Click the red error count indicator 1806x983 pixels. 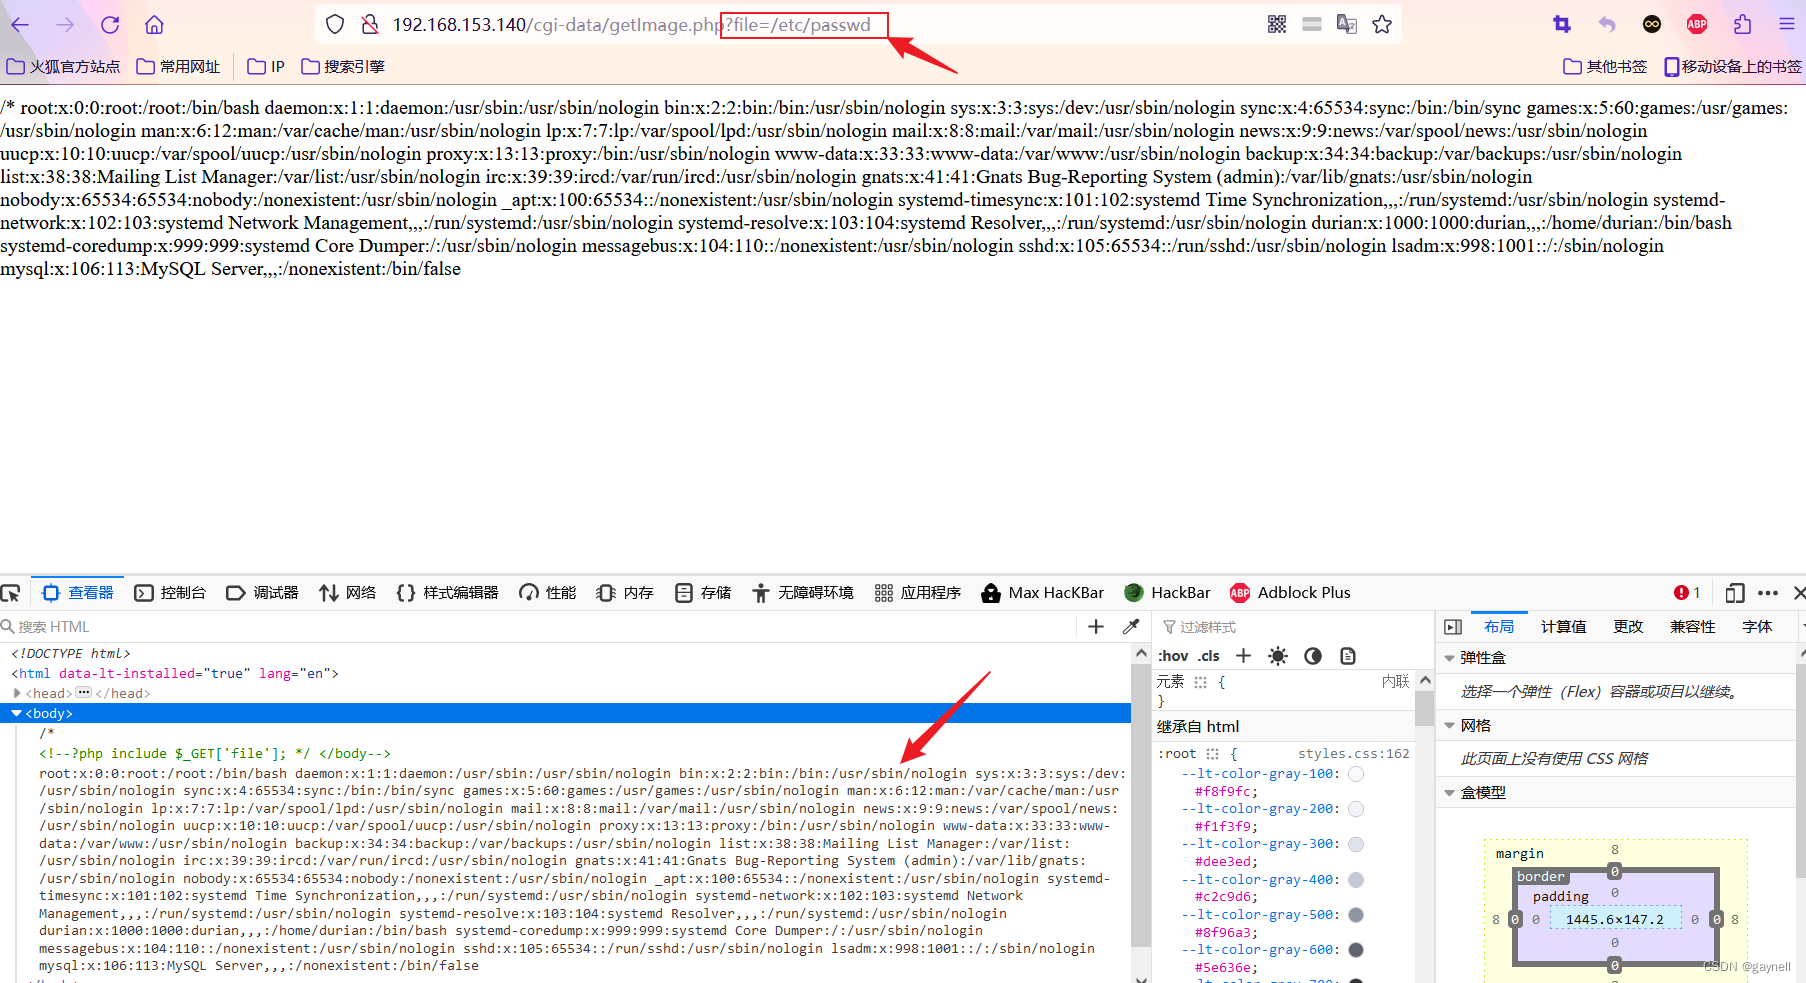click(1687, 593)
